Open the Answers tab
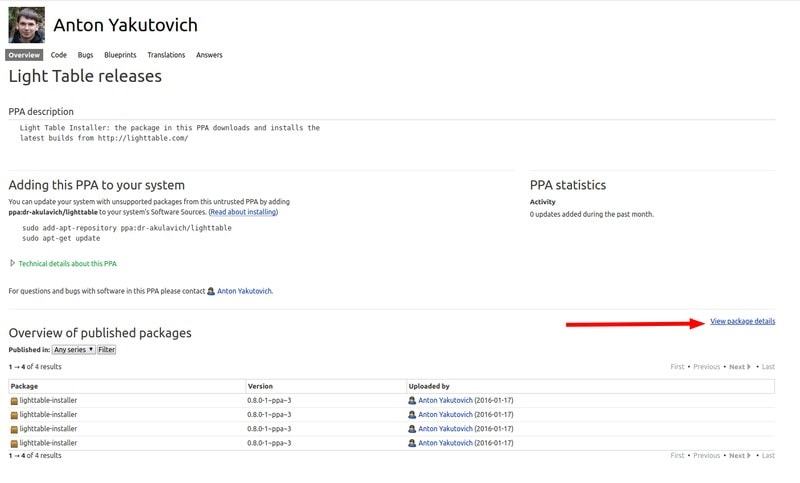 (209, 55)
